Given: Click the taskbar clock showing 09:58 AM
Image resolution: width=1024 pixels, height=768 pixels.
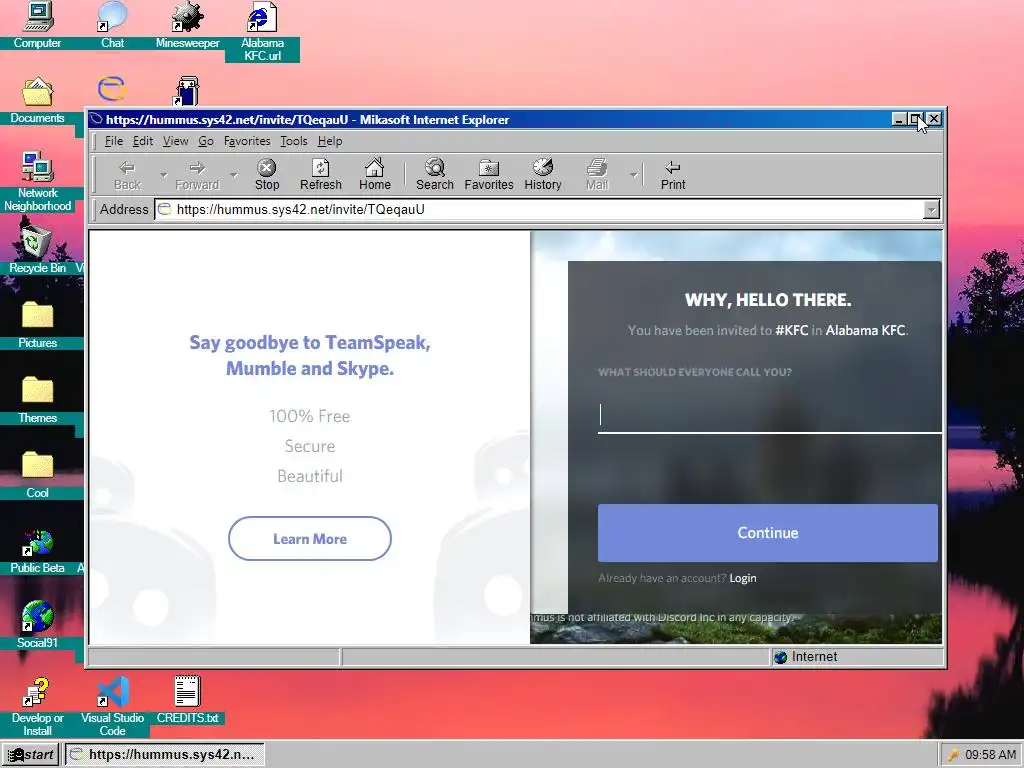Looking at the screenshot, I should point(990,755).
